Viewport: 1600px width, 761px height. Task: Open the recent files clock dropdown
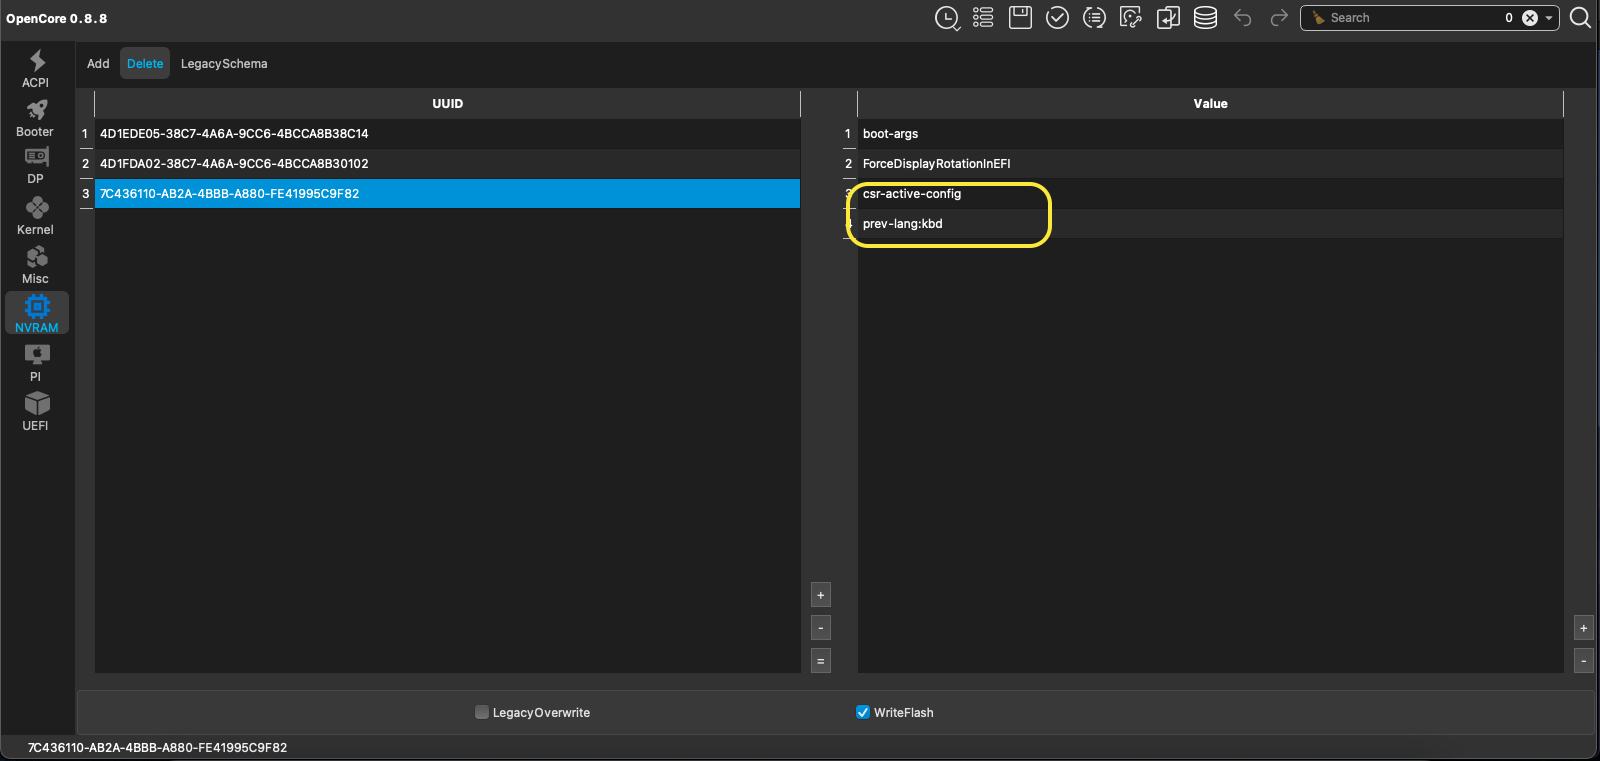946,18
